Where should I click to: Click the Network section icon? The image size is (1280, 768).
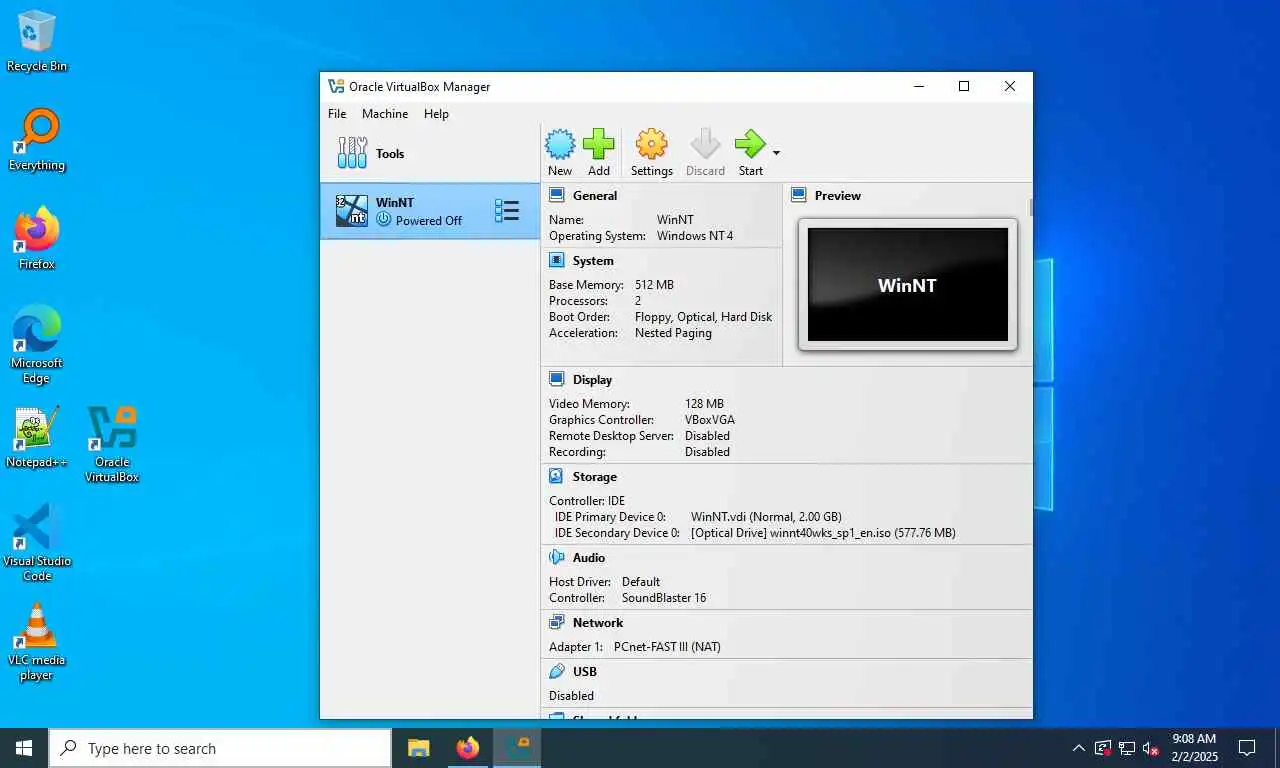tap(557, 622)
